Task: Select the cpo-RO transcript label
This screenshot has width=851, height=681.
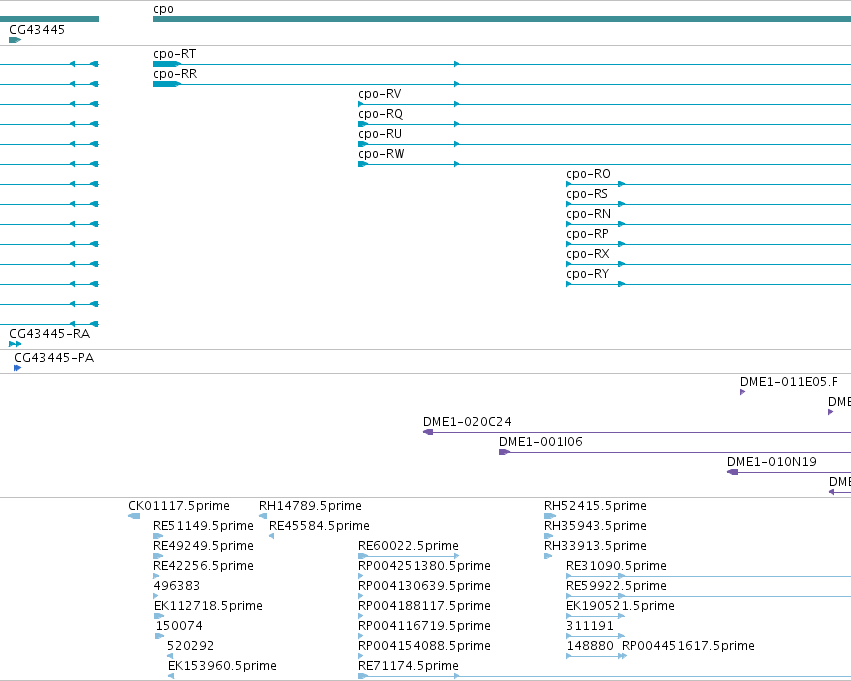Action: tap(588, 174)
